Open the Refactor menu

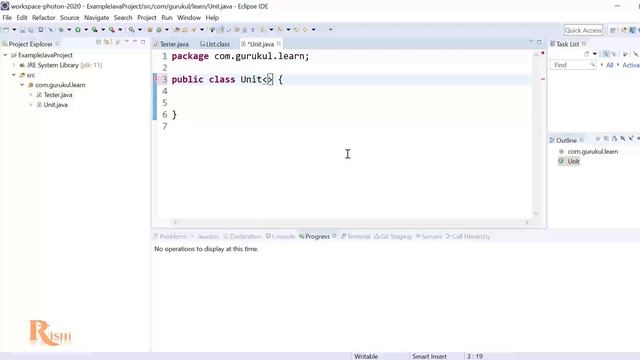(43, 18)
